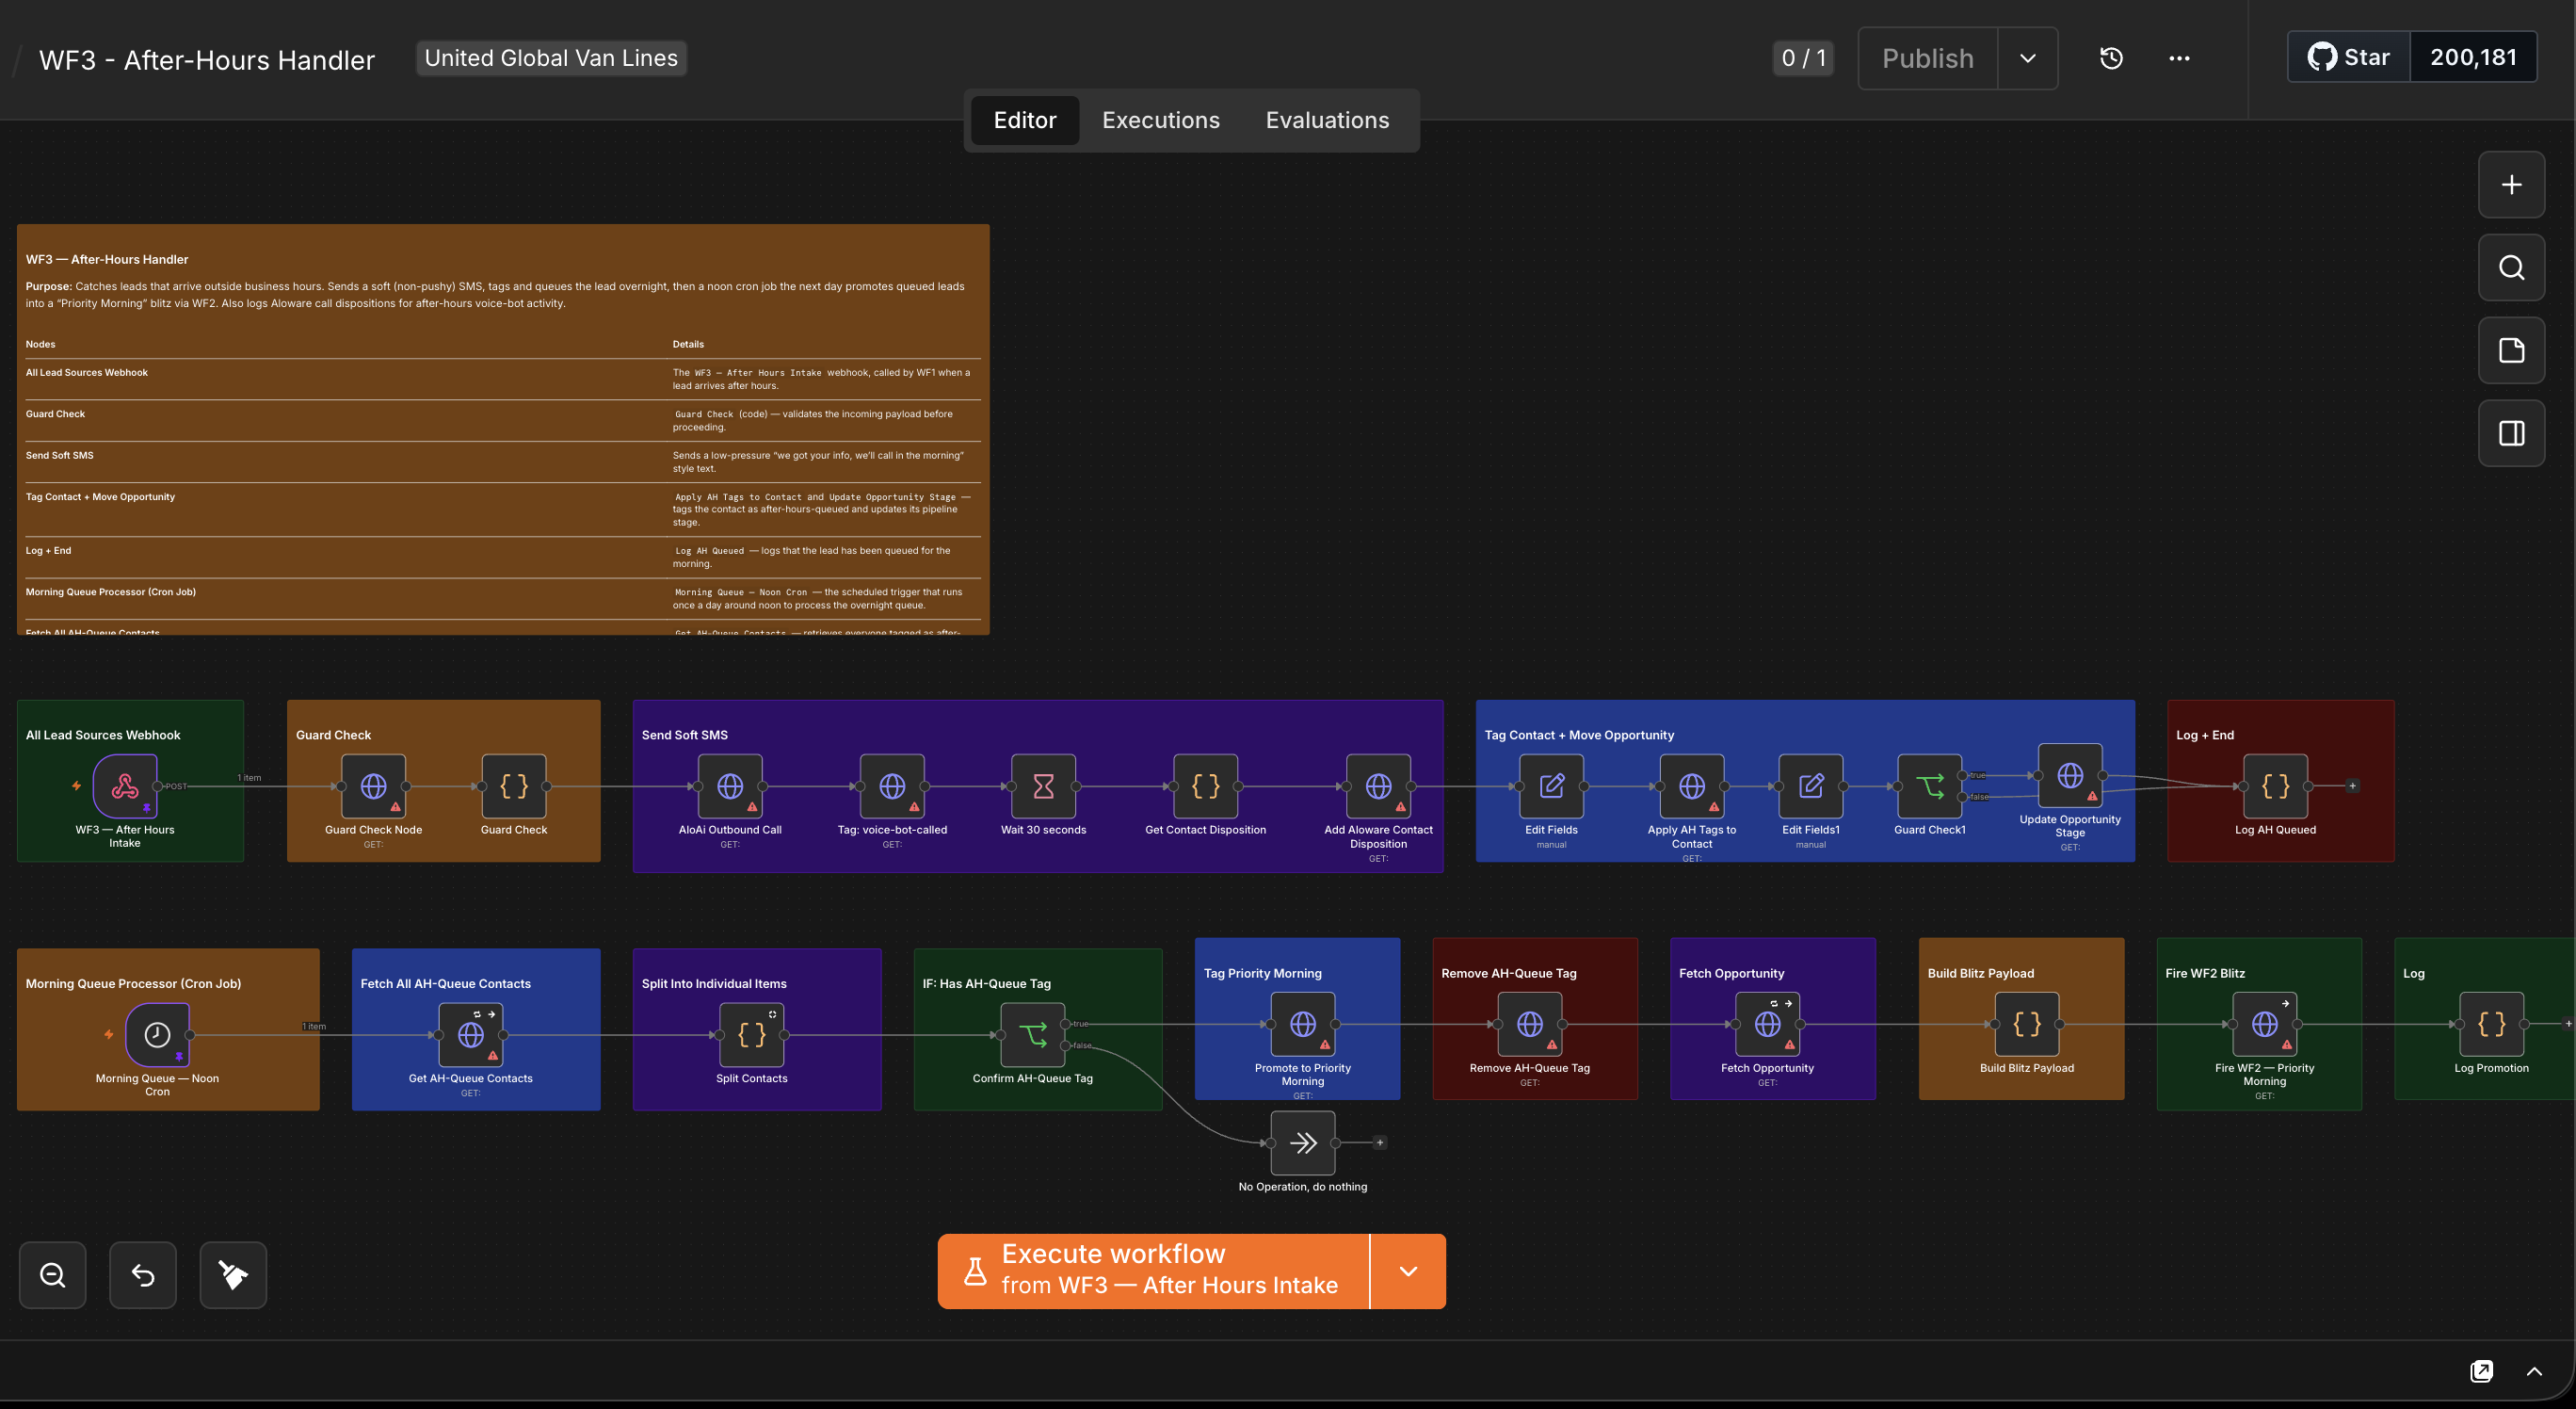Select the Log Promotion code node
Screen dimensions: 2576x1409
(2491, 1024)
